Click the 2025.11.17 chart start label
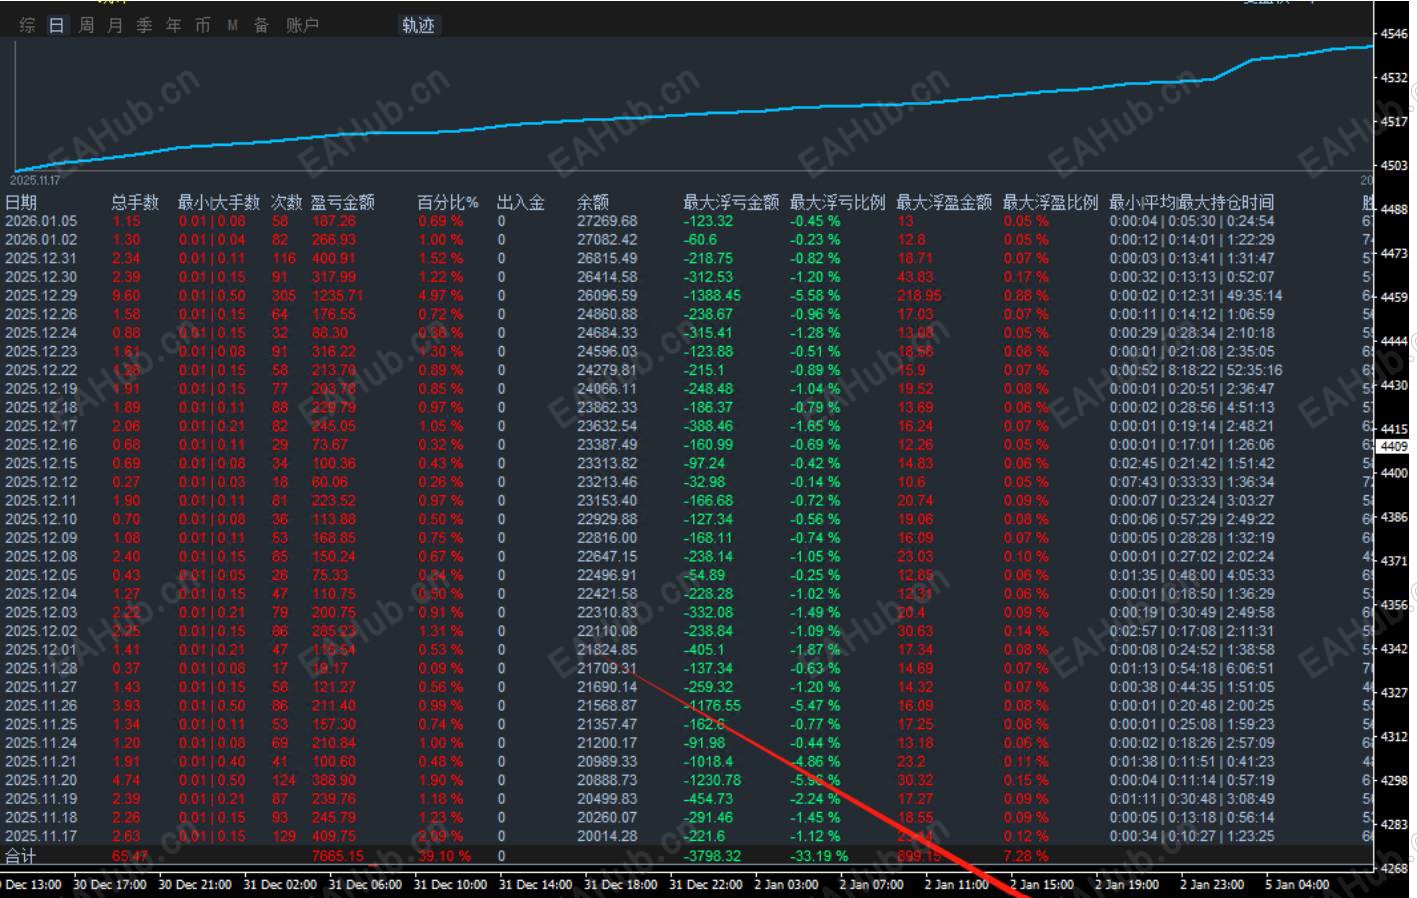 coord(35,180)
